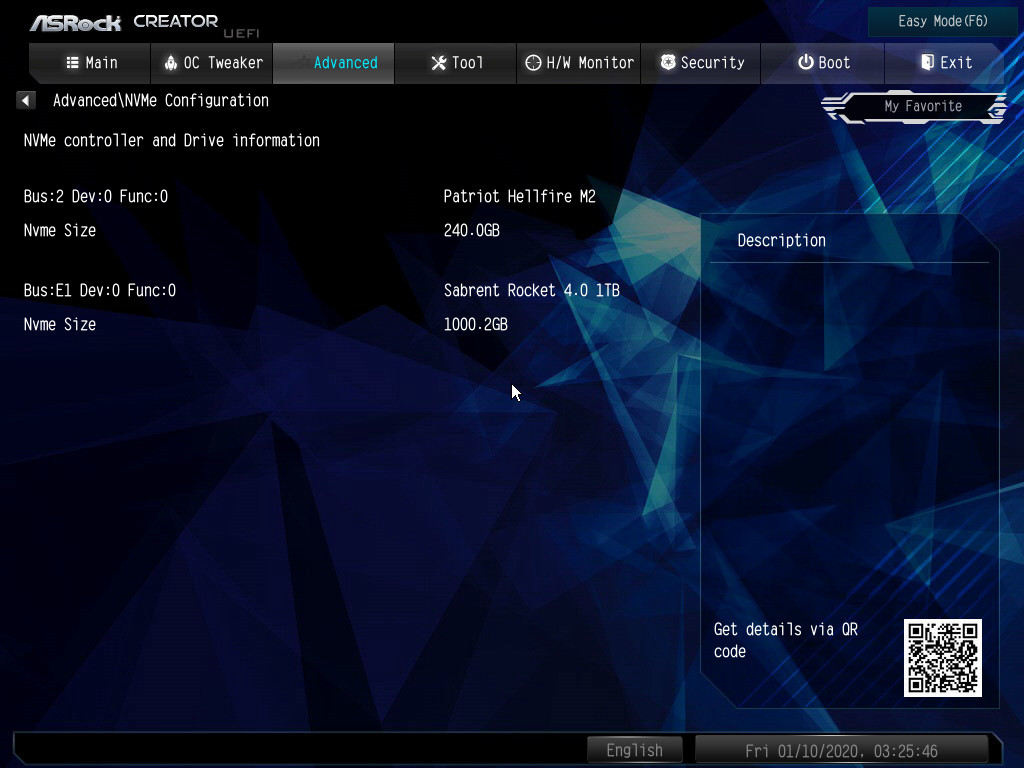
Task: Go back using the left arrow icon
Action: pyautogui.click(x=26, y=100)
